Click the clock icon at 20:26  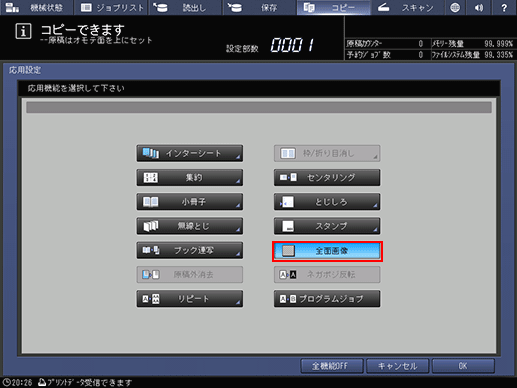point(7,382)
